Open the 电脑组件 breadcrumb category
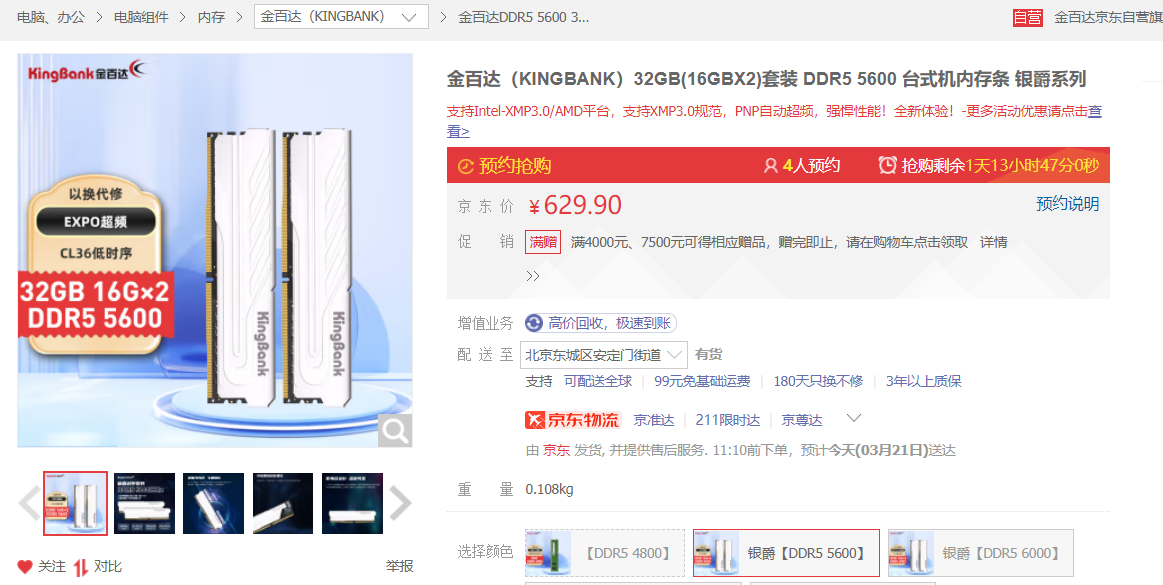This screenshot has width=1163, height=585. 141,17
